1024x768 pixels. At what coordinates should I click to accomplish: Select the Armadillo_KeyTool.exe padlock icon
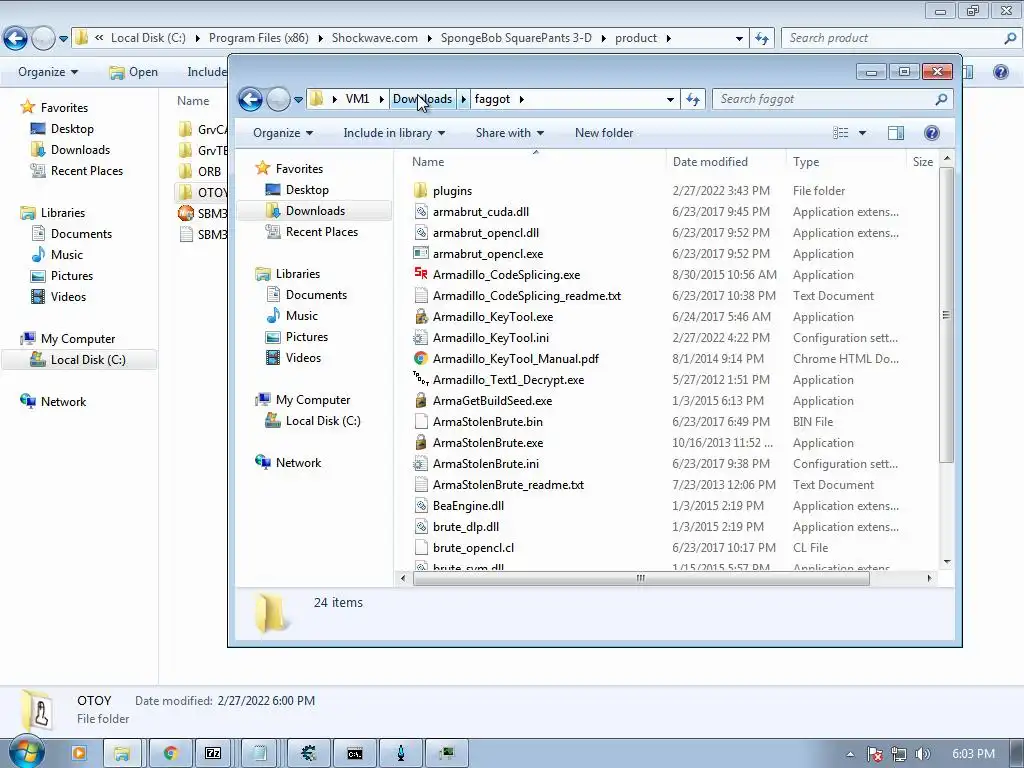point(421,317)
